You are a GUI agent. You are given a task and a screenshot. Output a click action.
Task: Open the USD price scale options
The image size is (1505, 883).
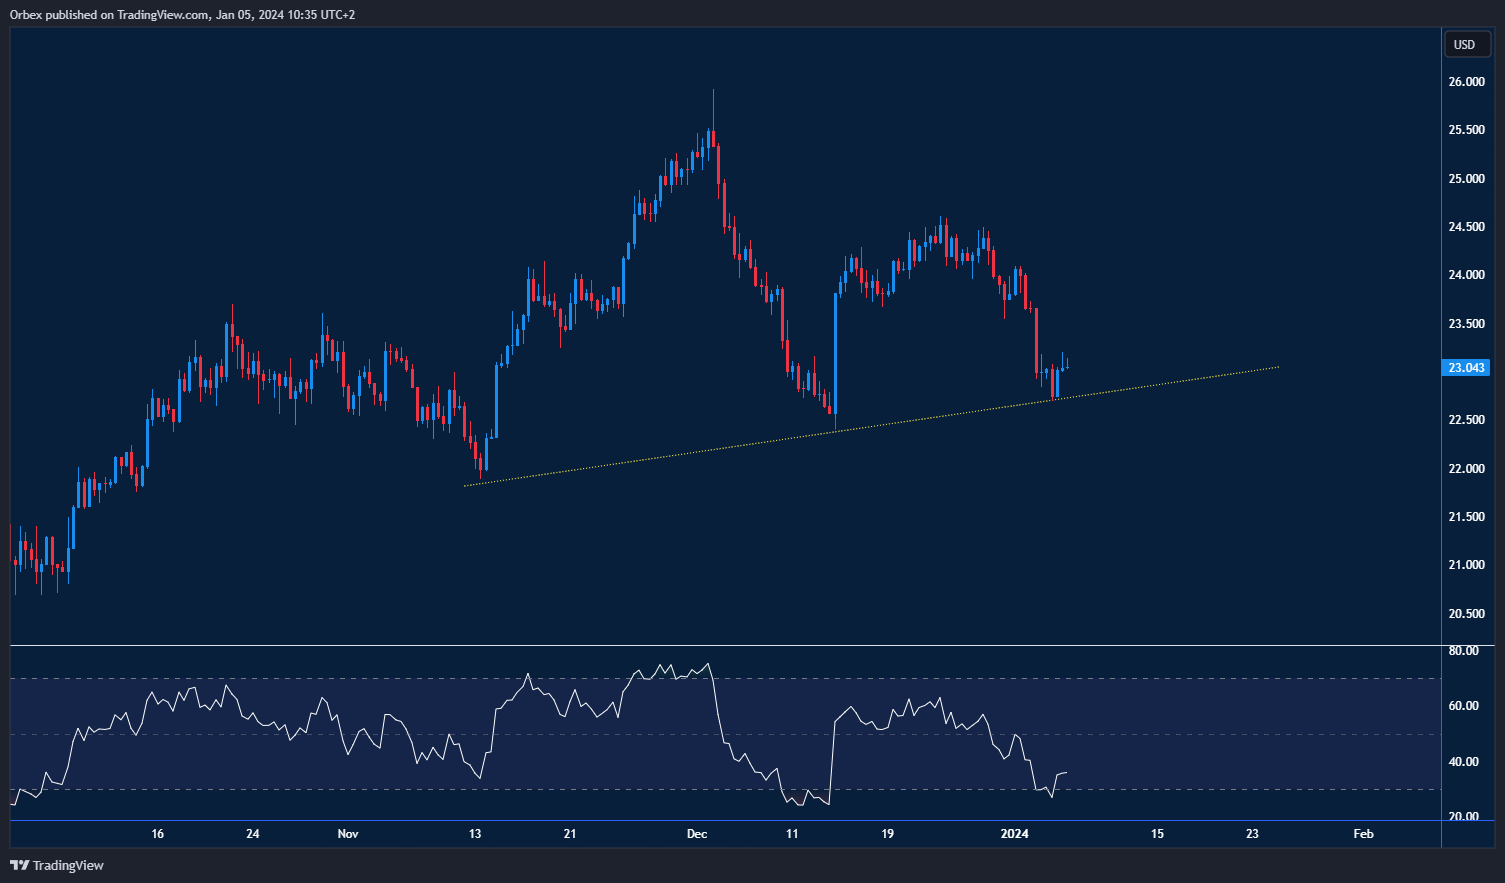click(x=1466, y=300)
